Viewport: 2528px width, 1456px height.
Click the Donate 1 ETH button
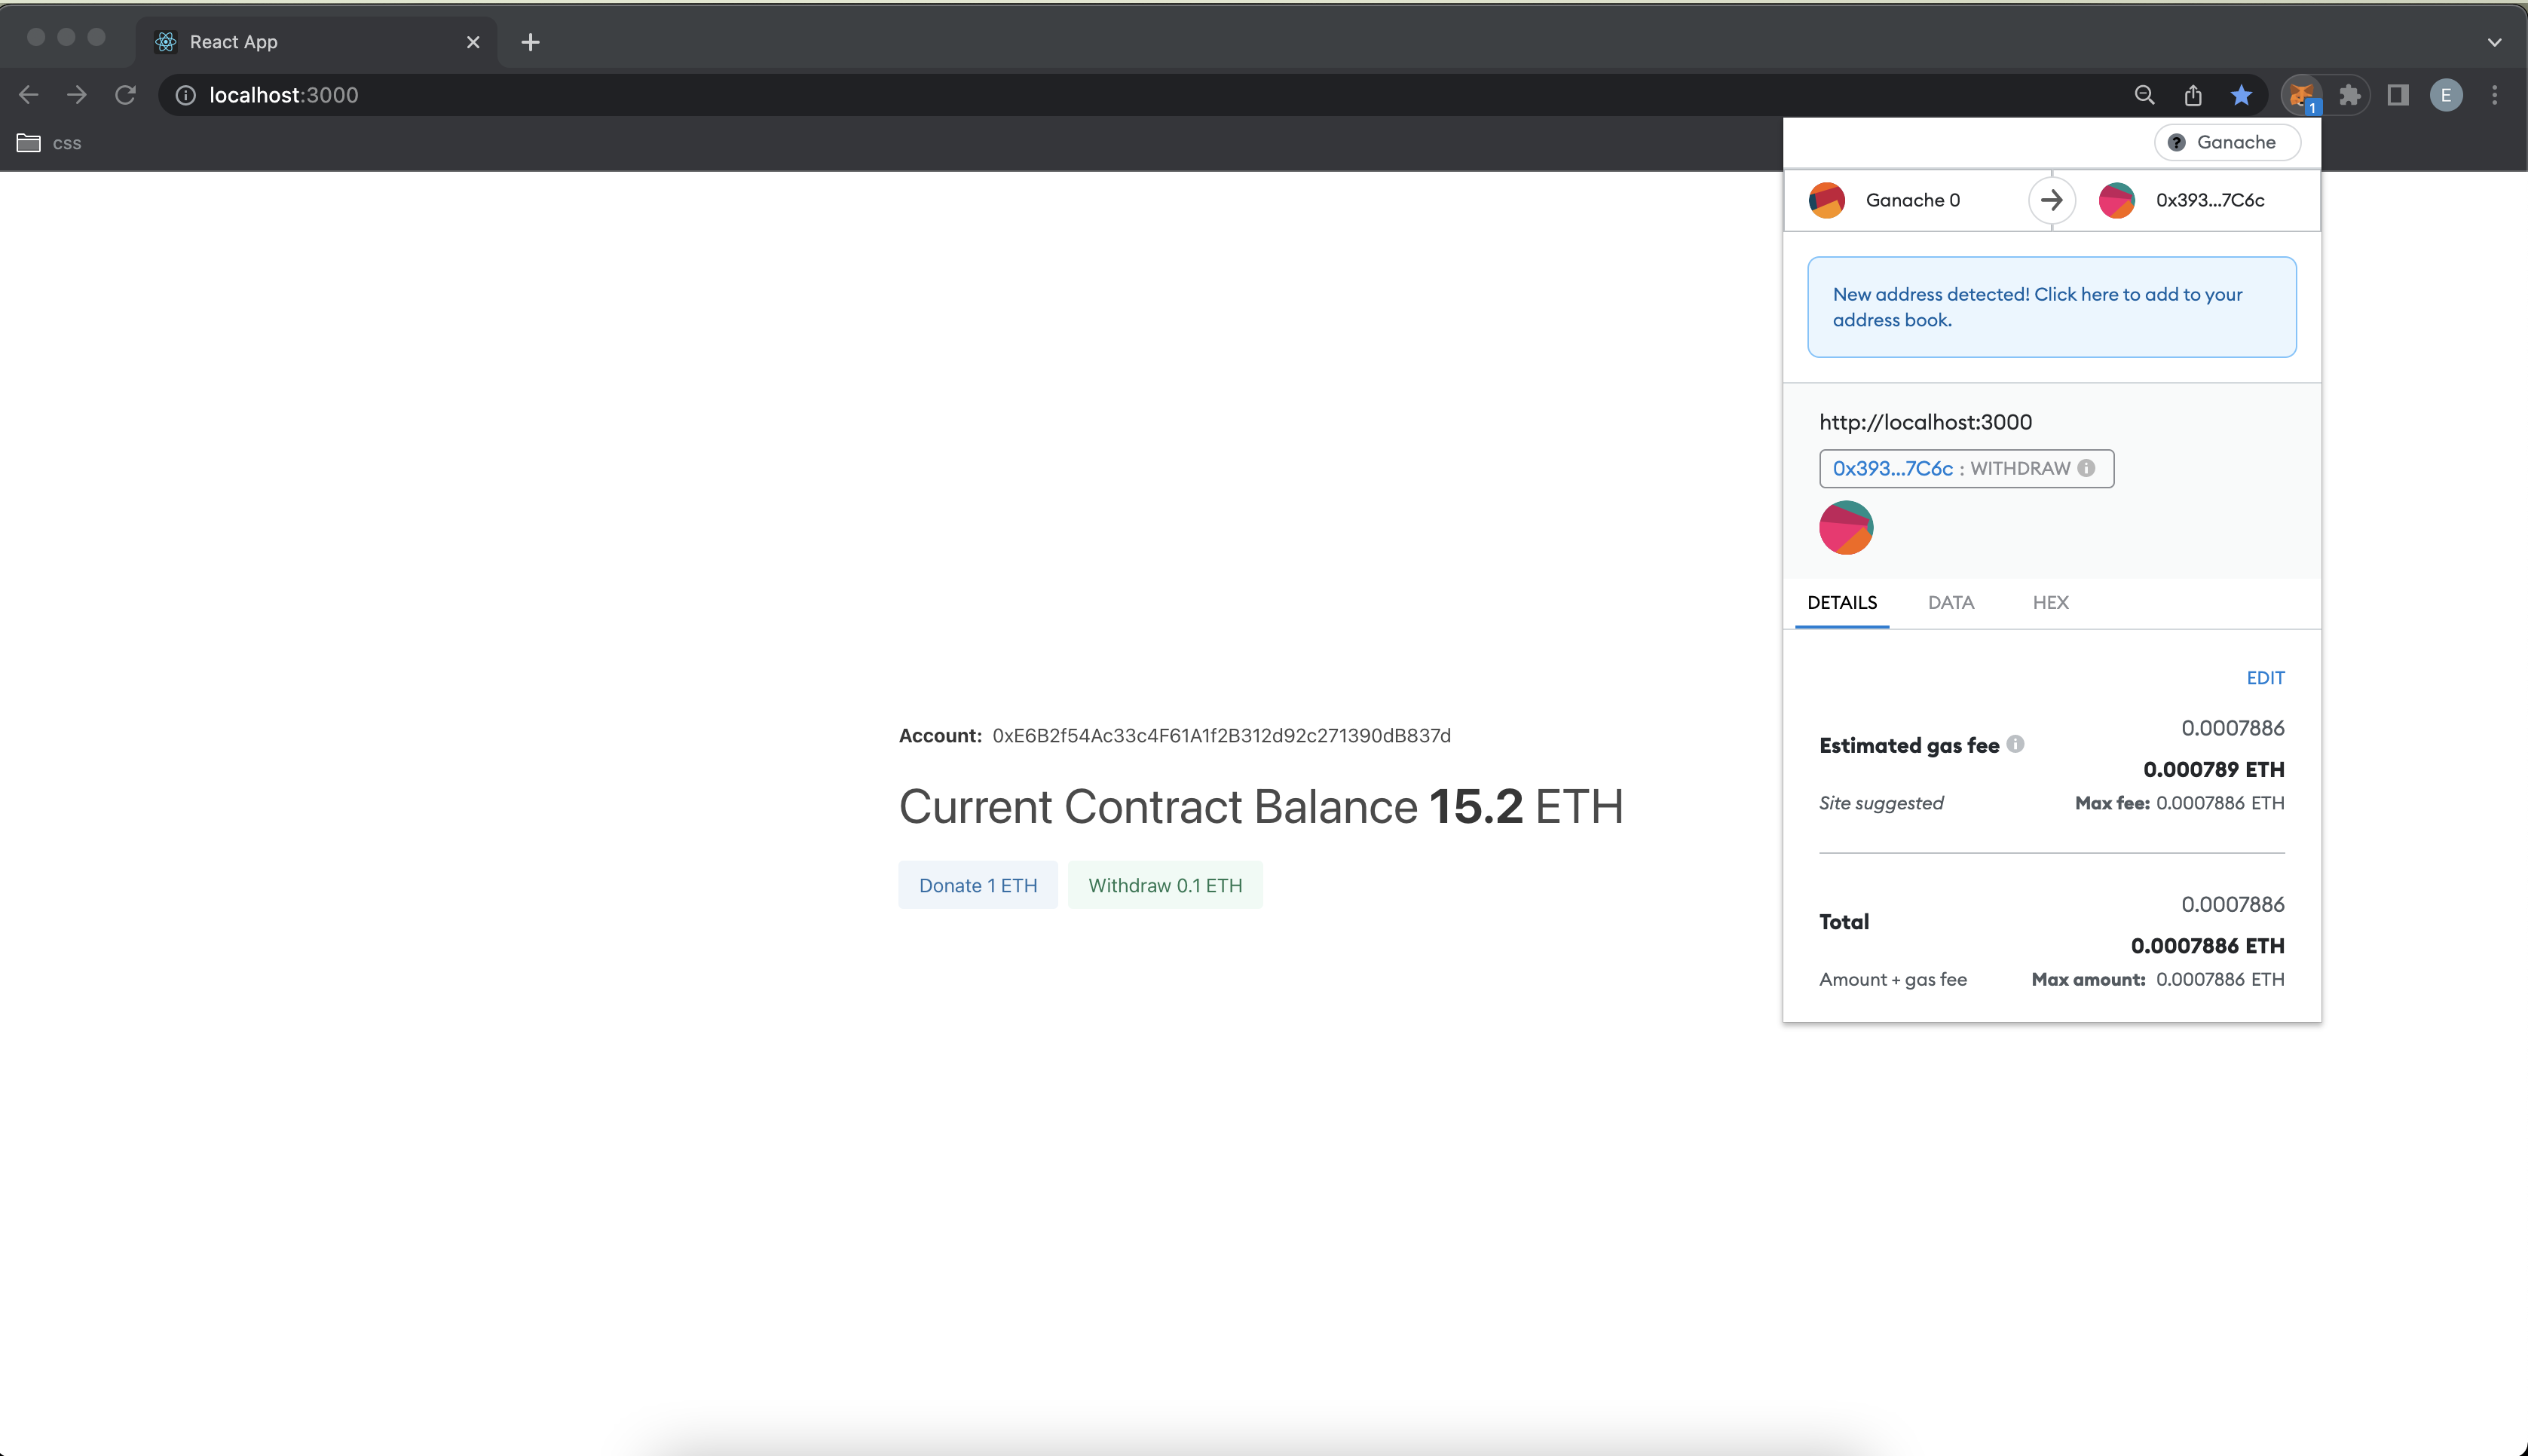[x=978, y=885]
